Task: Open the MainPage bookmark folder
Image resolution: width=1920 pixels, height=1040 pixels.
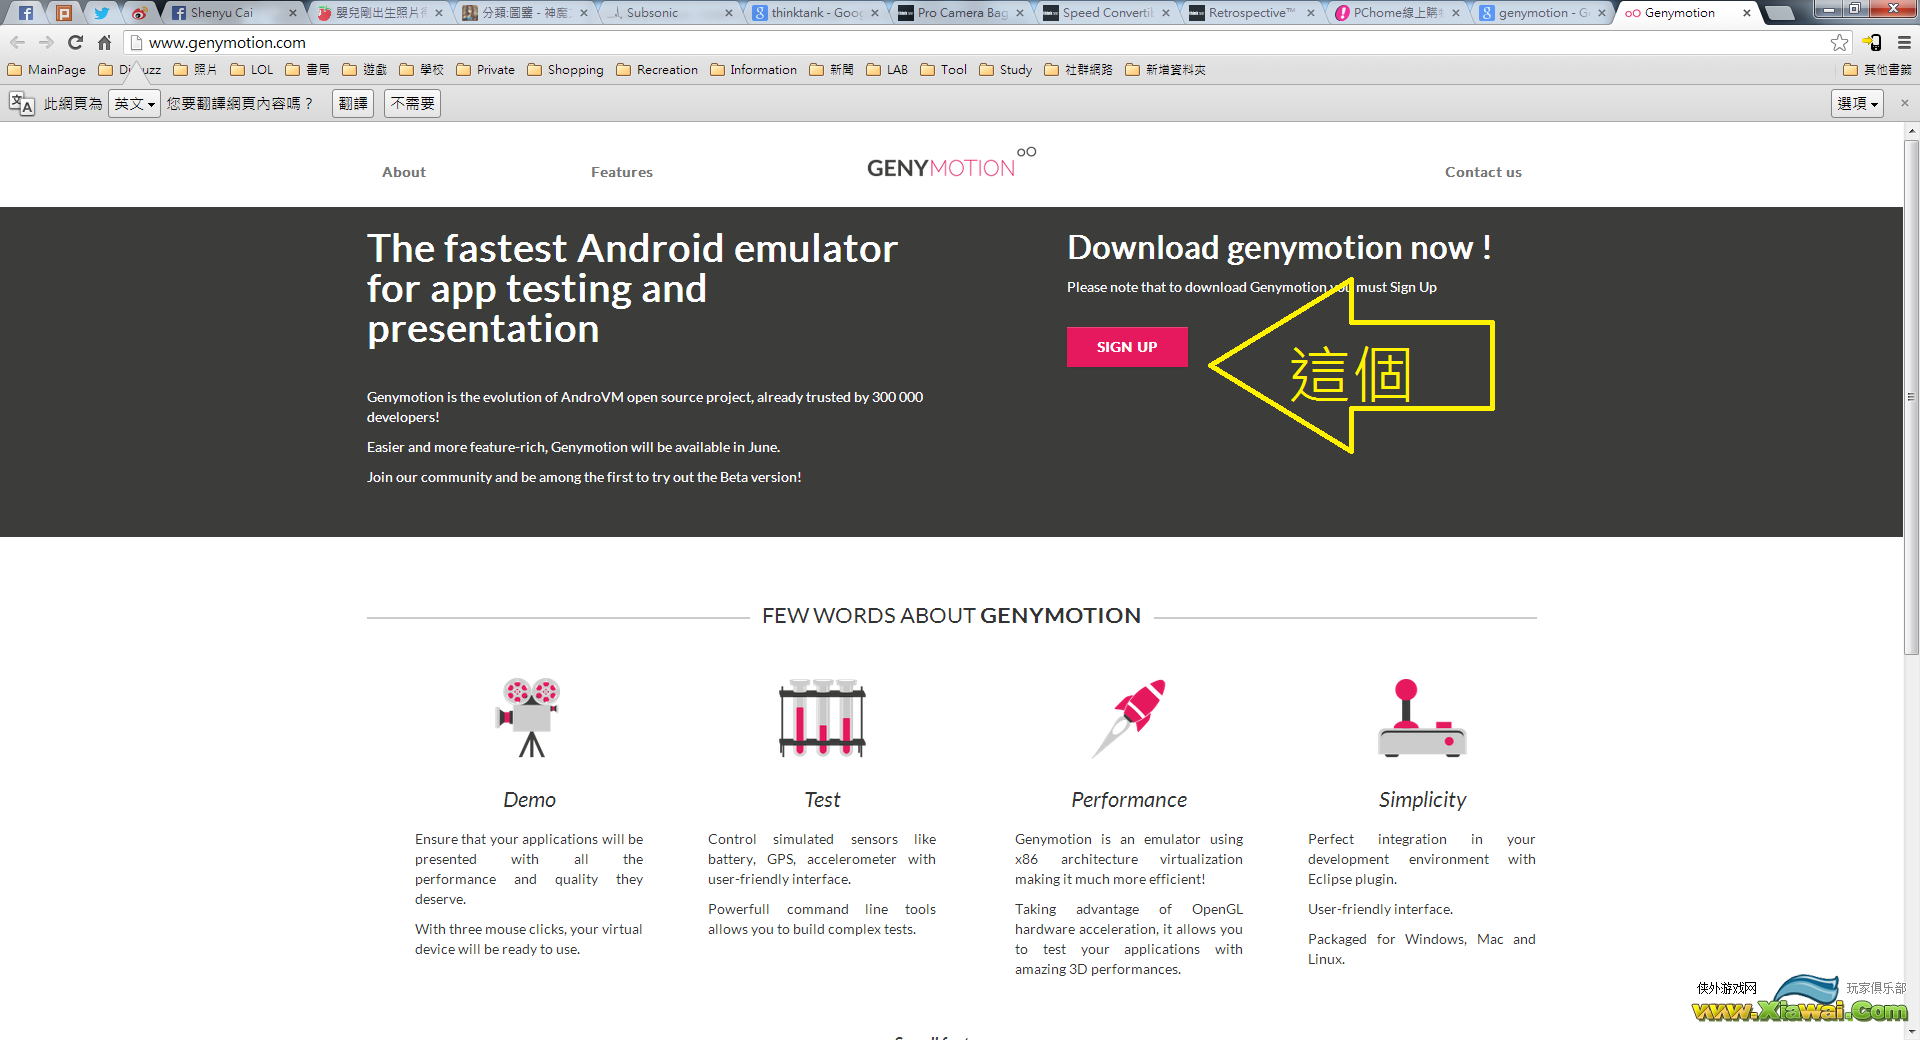Action: [47, 70]
